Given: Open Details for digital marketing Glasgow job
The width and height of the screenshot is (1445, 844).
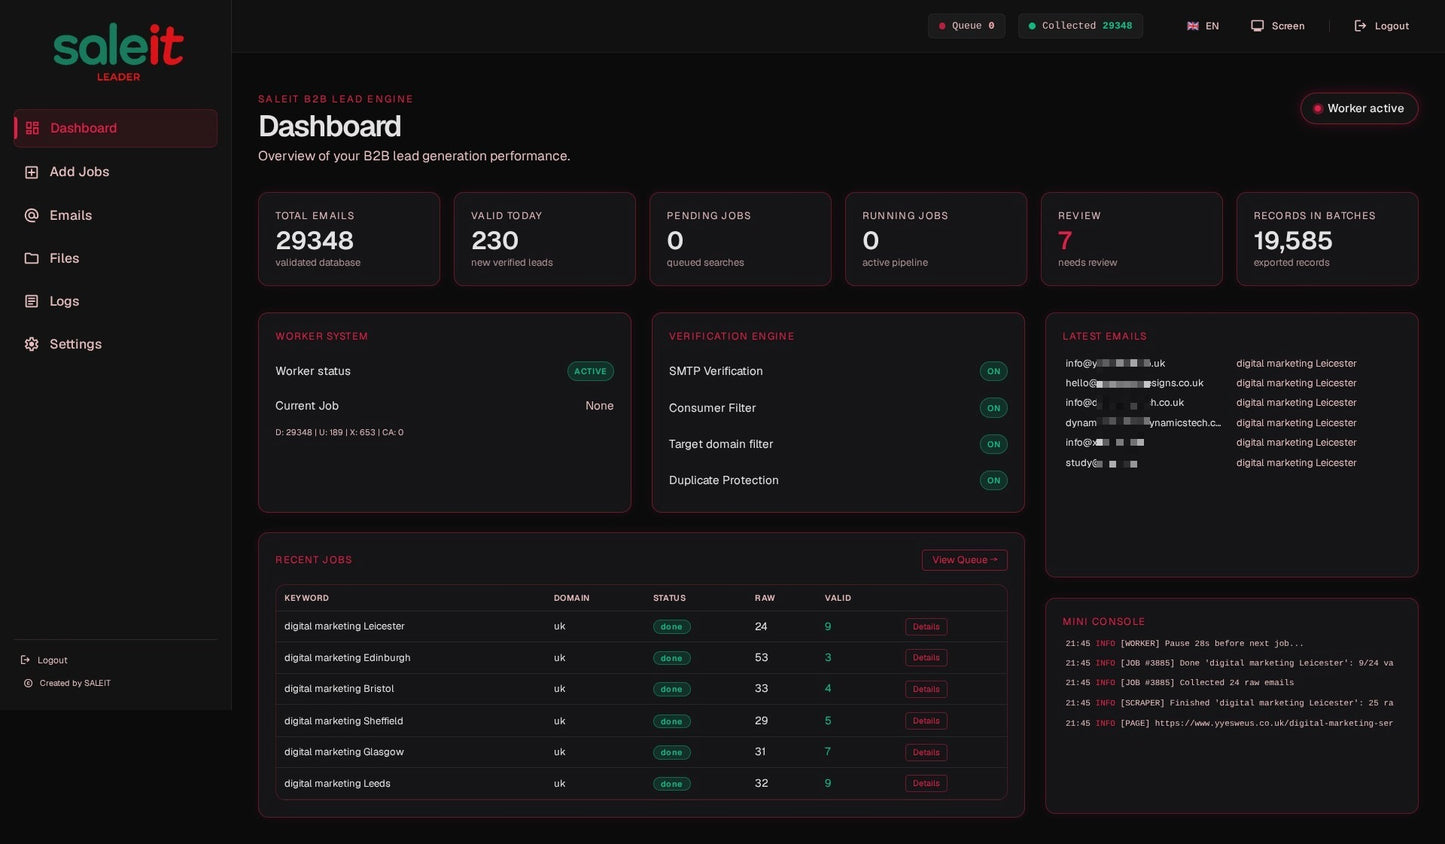Looking at the screenshot, I should tap(926, 752).
